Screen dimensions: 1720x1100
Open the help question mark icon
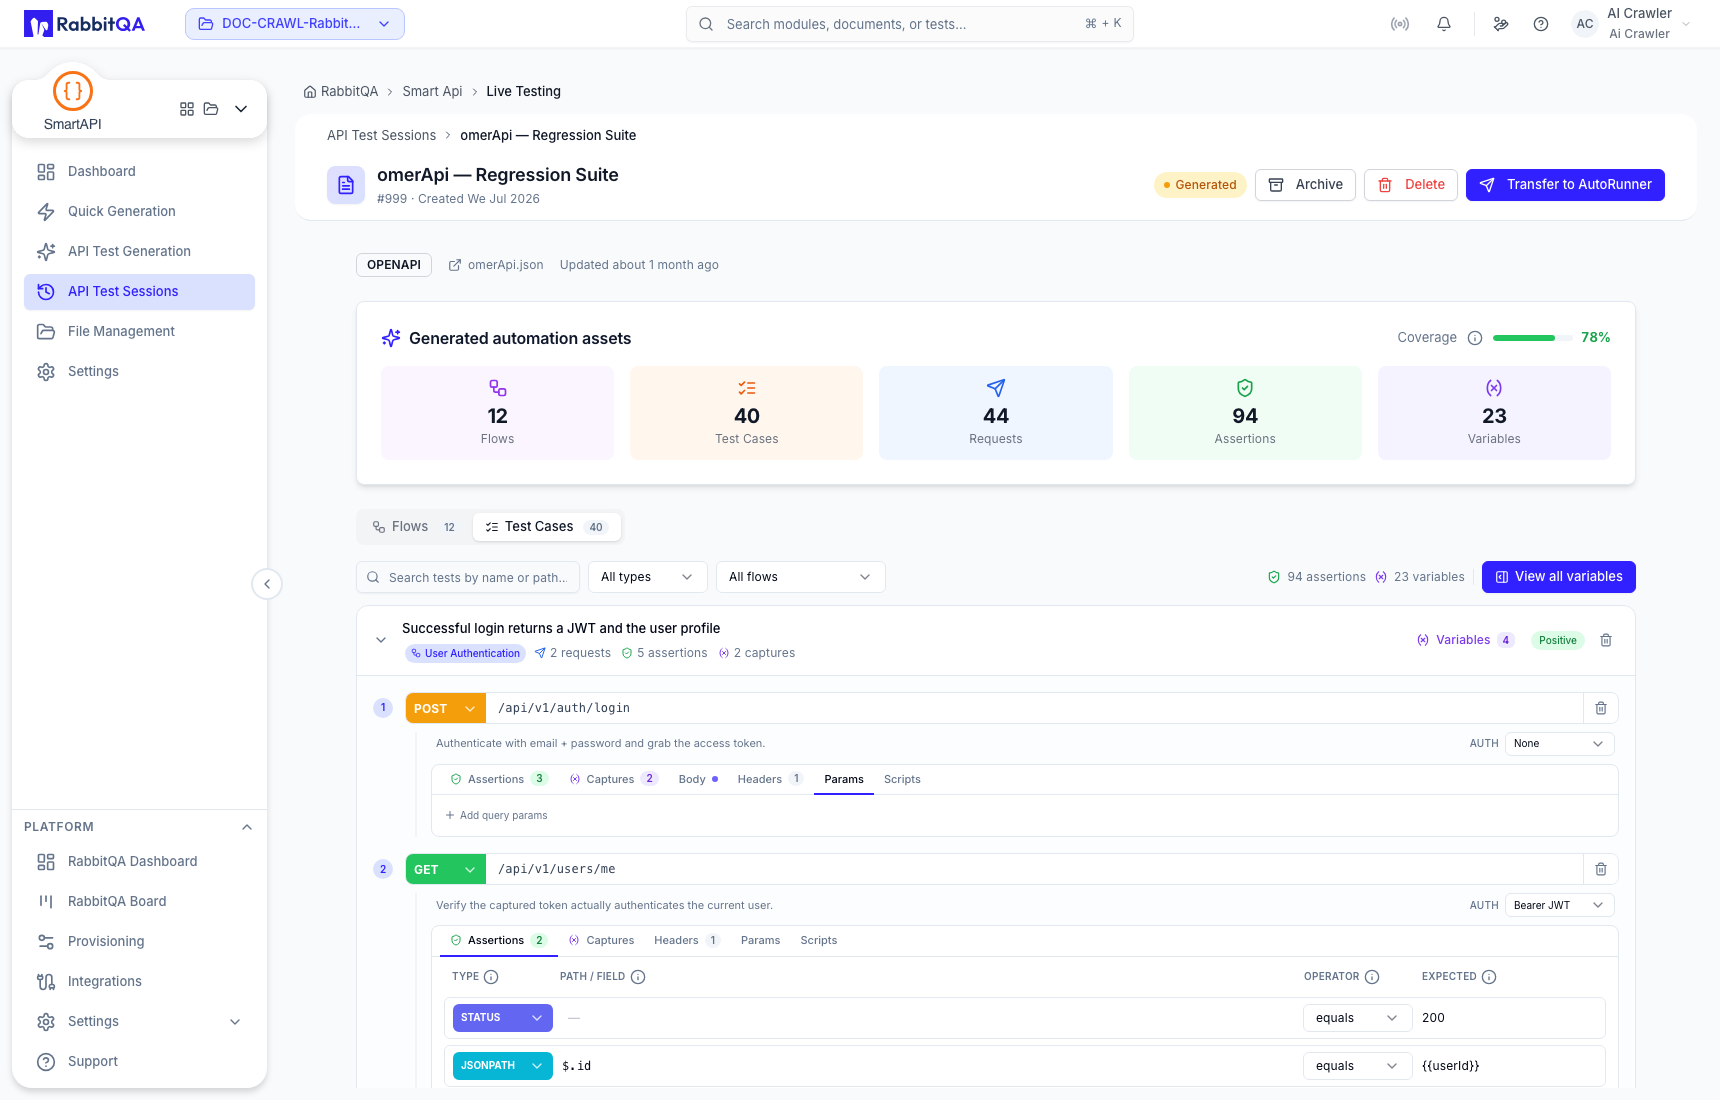[x=1541, y=24]
